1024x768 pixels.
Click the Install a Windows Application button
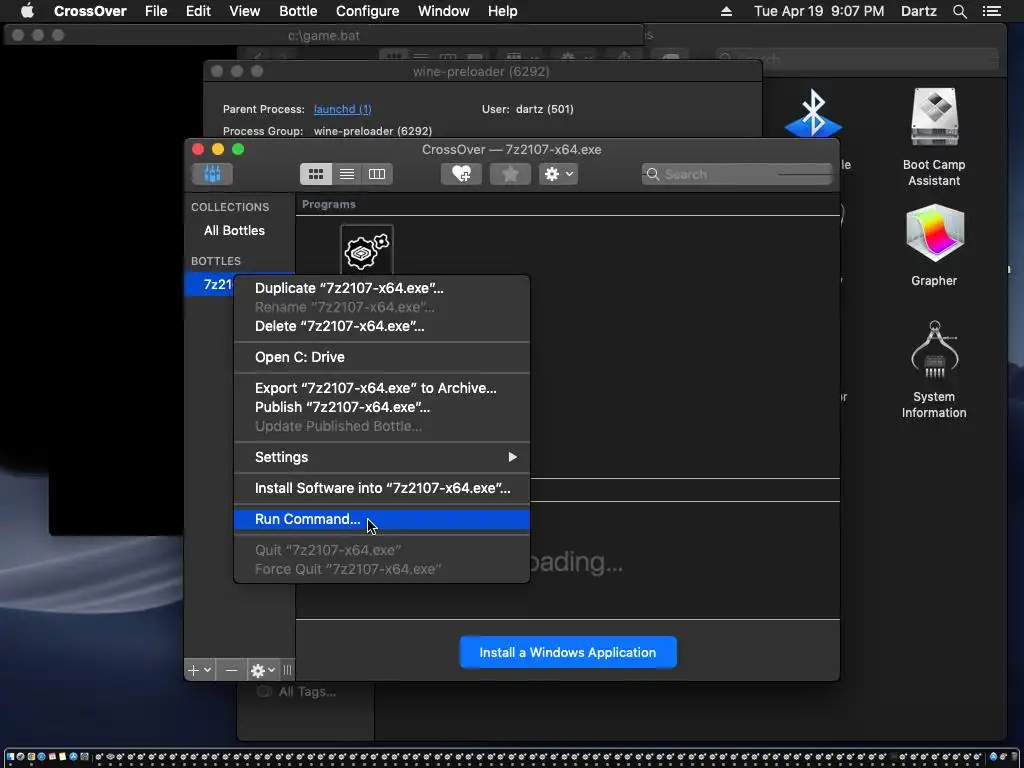[568, 652]
